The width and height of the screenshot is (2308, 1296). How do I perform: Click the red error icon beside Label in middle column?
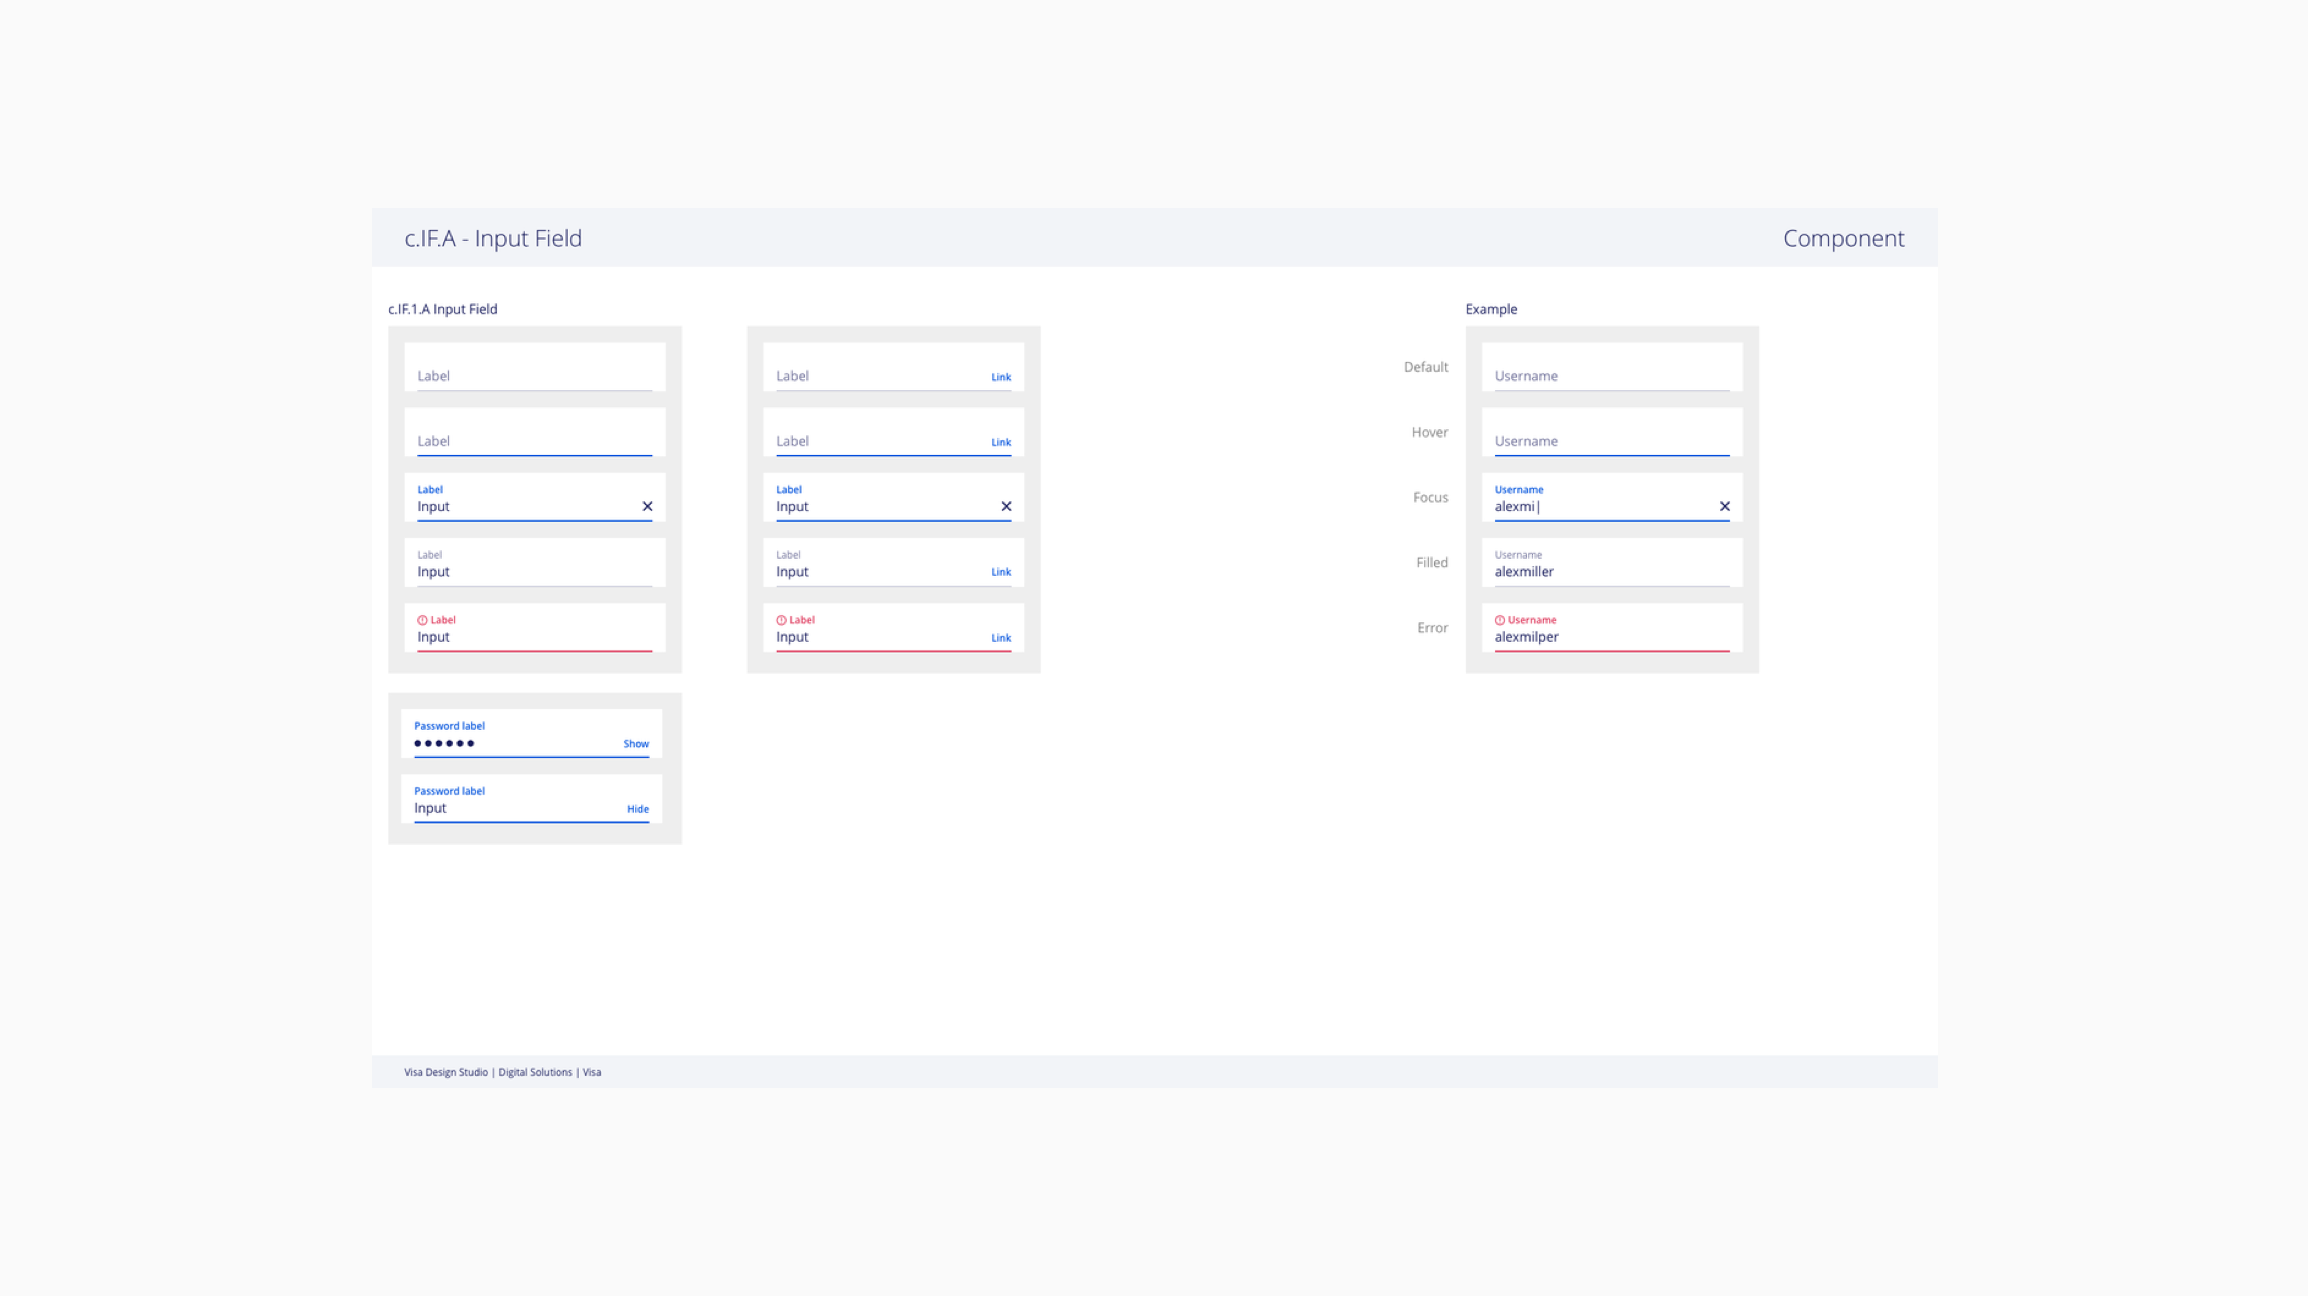(x=781, y=620)
